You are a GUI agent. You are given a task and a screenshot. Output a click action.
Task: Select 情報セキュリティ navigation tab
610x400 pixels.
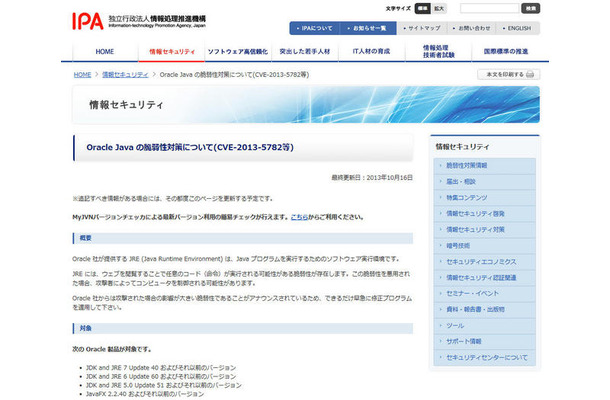pos(172,51)
